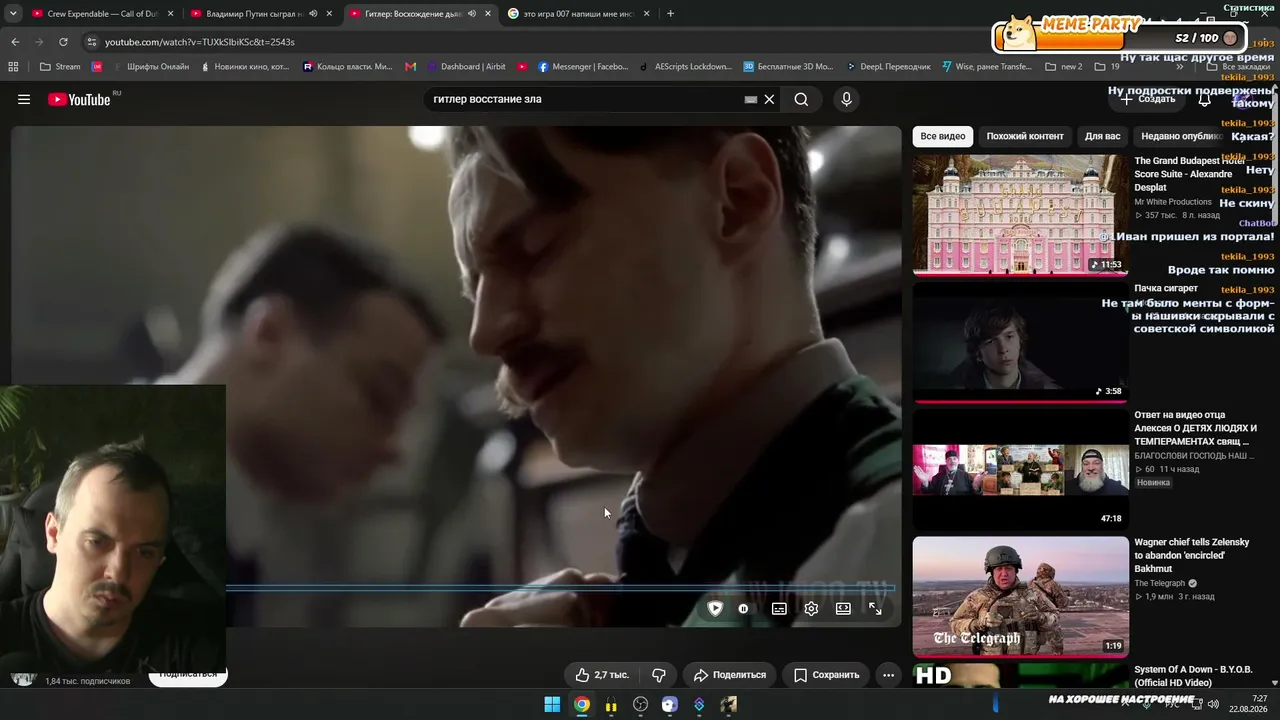Select the Все видео filter chip

click(943, 136)
